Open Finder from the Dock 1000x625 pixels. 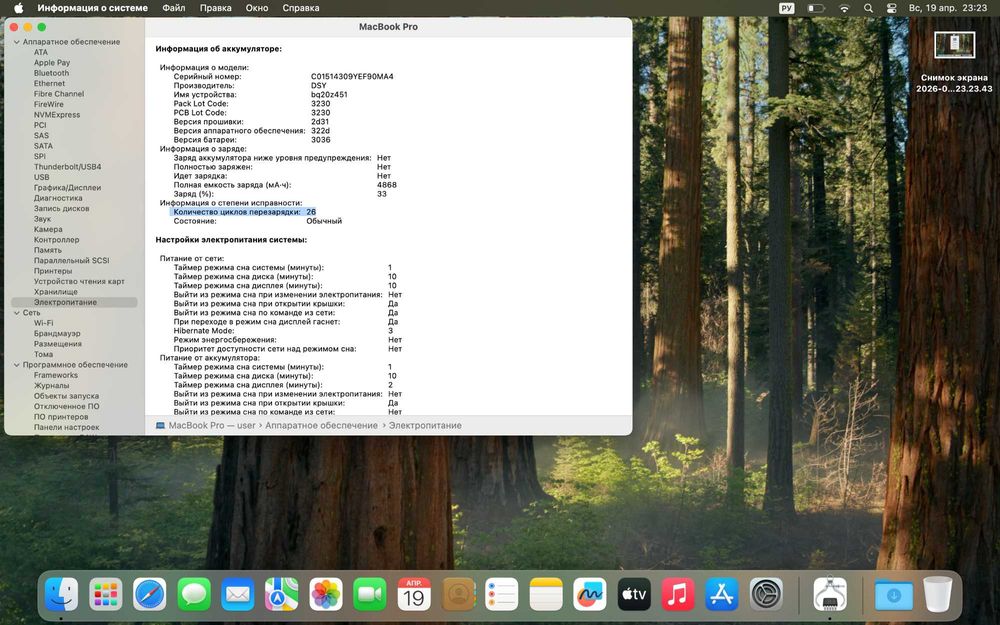click(x=61, y=594)
